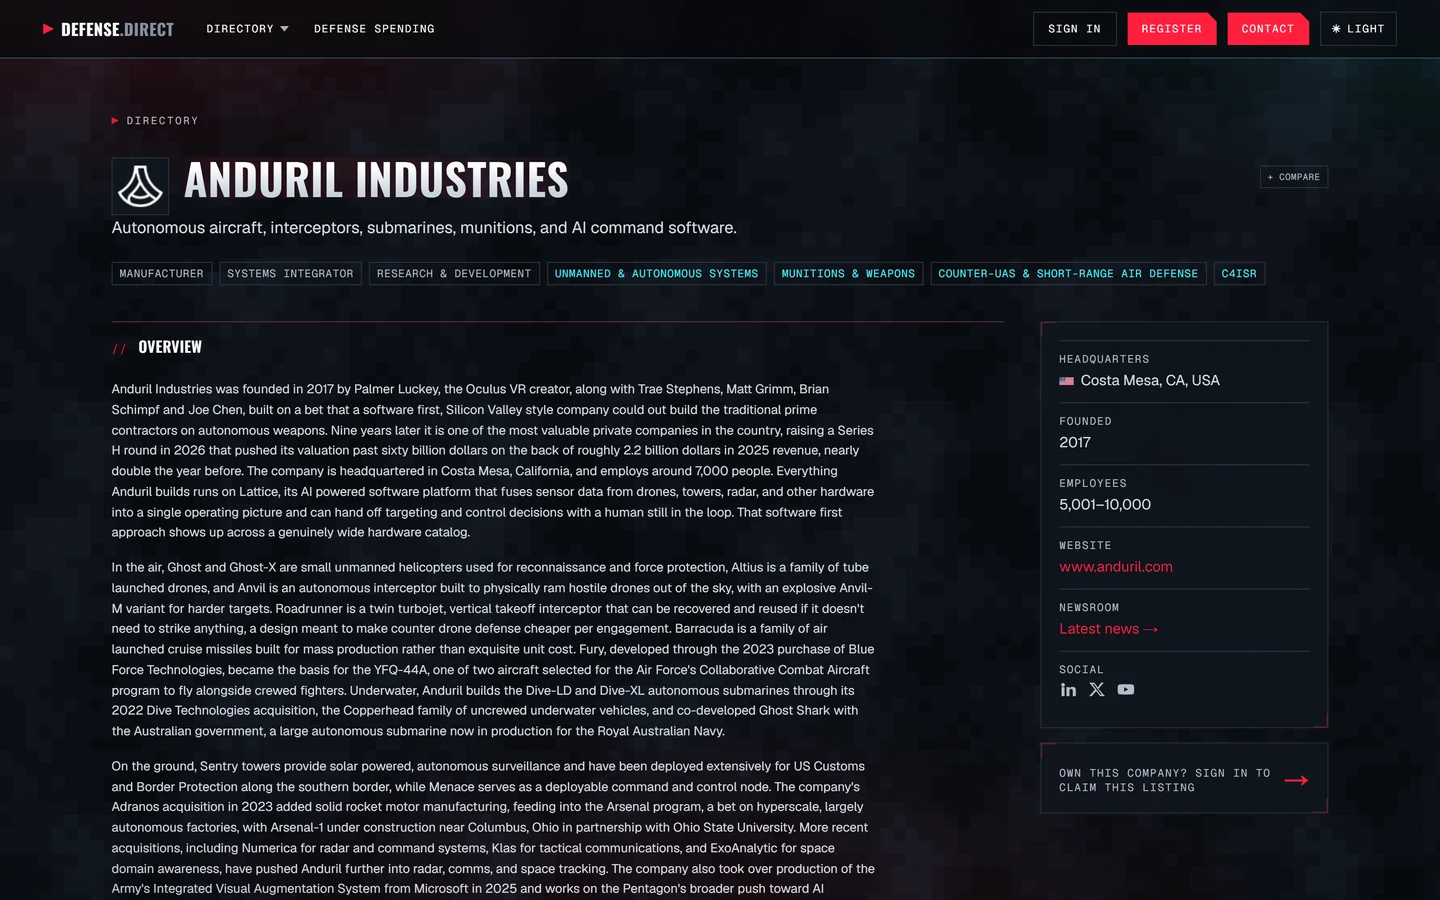1440x900 pixels.
Task: Expand the Directory dropdown menu
Action: click(x=247, y=29)
